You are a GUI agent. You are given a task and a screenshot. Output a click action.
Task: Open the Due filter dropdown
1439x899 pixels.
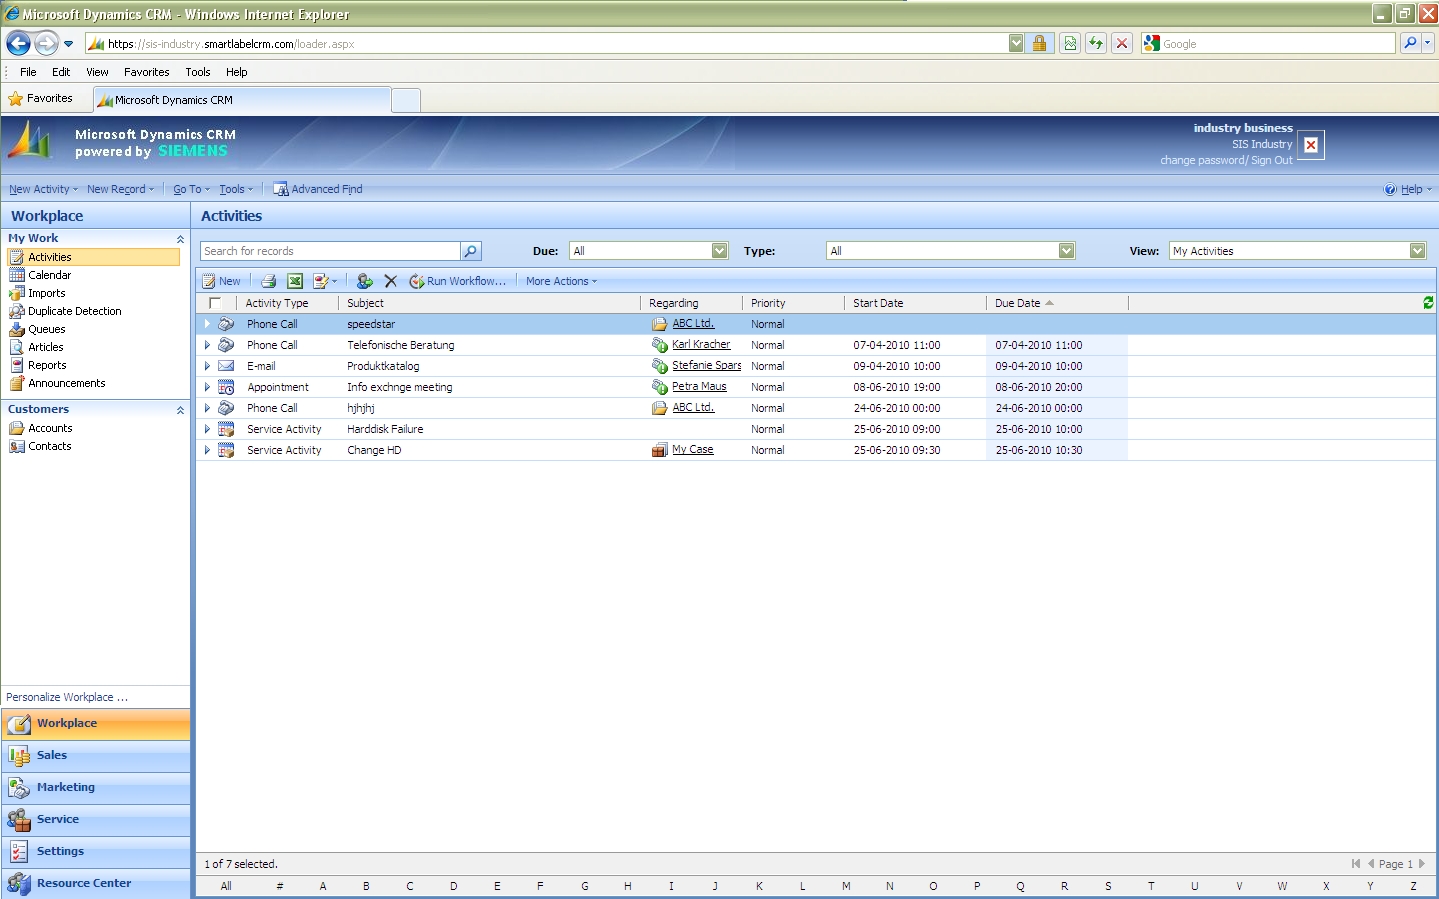pos(719,251)
